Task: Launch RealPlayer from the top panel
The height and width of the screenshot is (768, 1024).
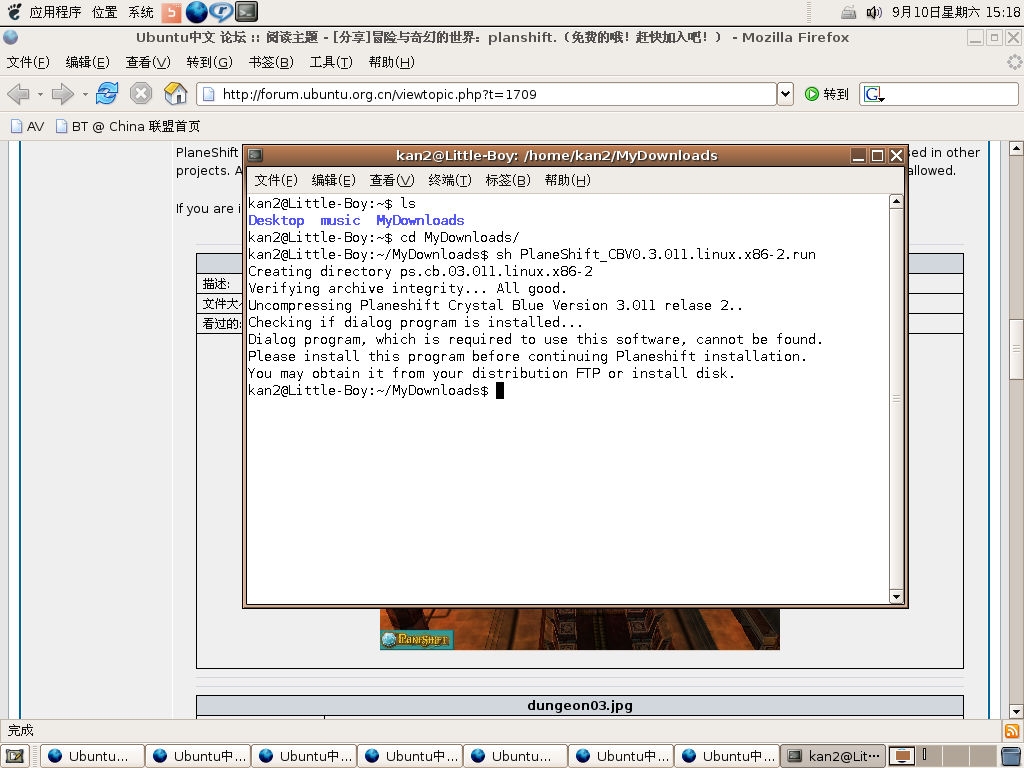Action: pos(221,12)
